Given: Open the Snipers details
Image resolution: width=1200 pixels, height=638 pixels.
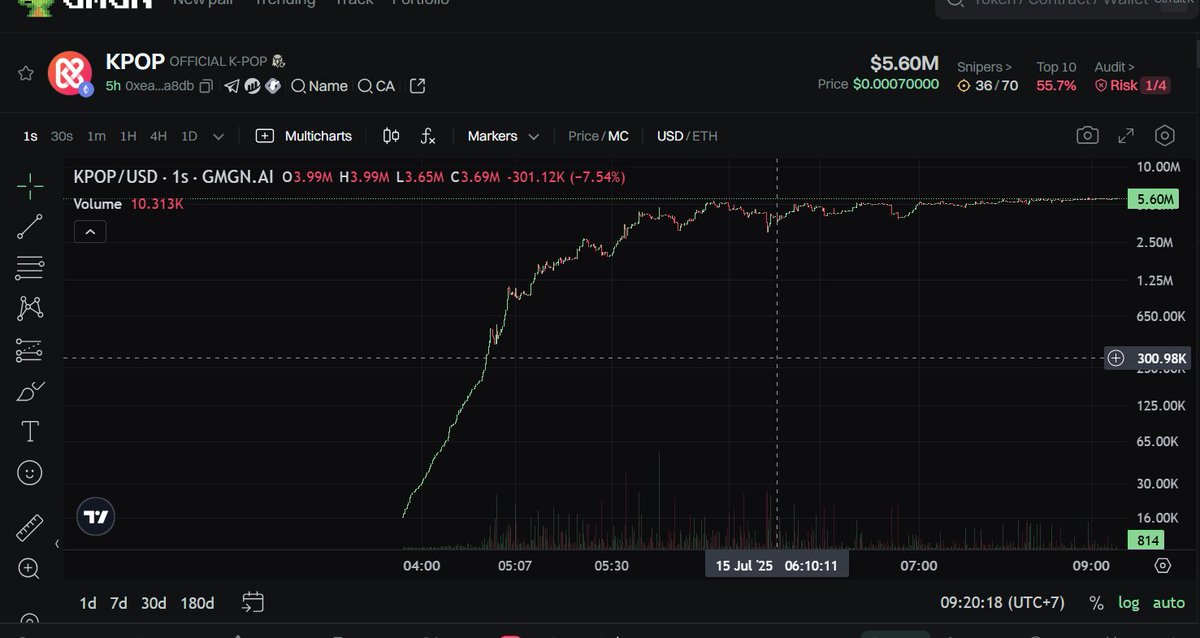Looking at the screenshot, I should point(984,67).
